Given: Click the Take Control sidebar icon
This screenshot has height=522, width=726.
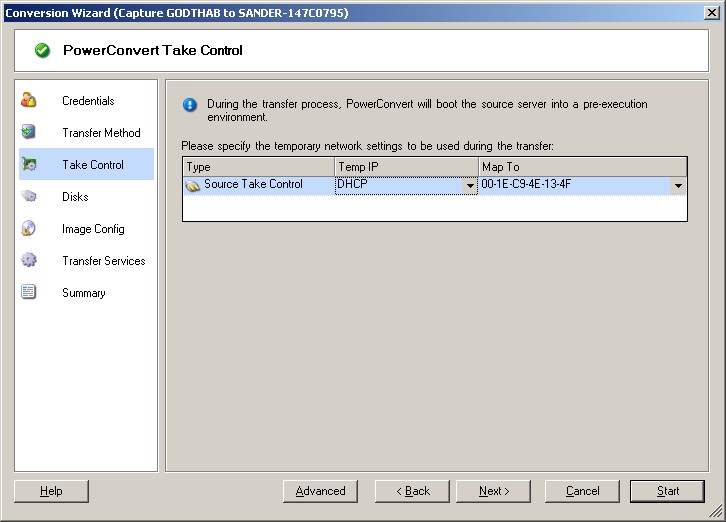Looking at the screenshot, I should pos(29,164).
